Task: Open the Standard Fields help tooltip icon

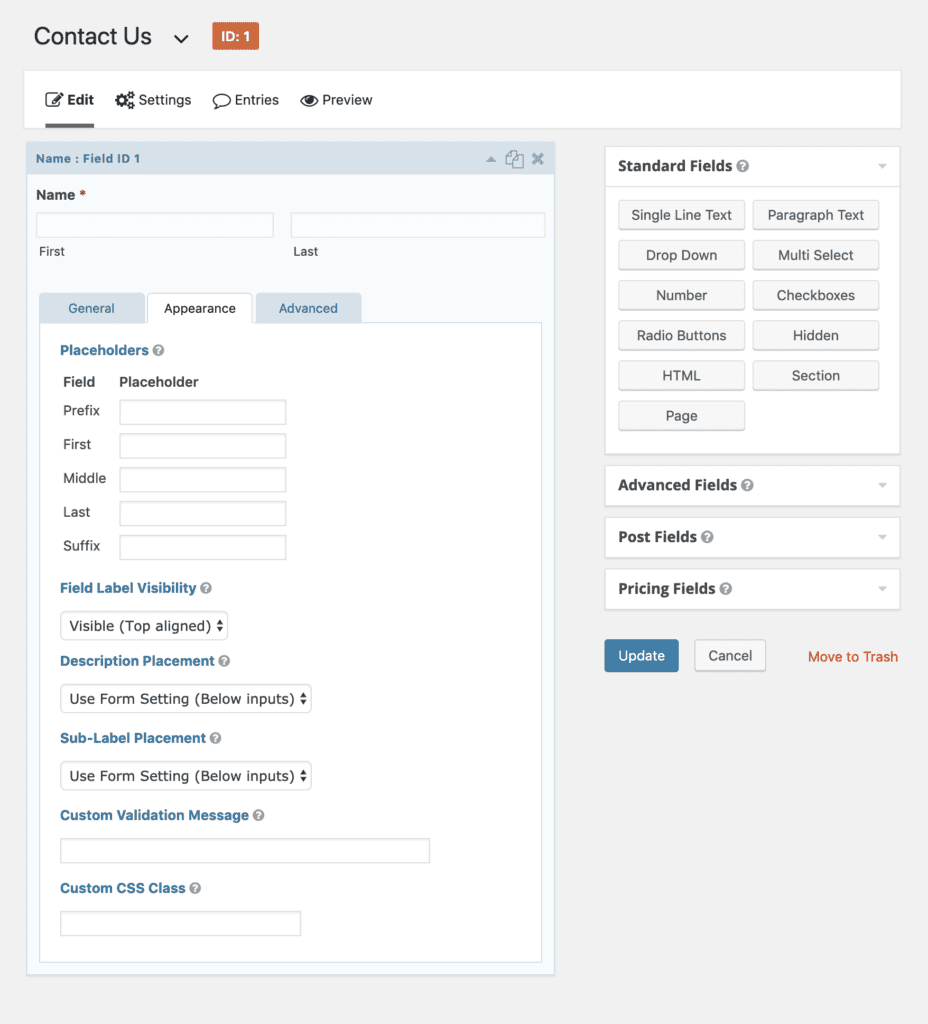Action: click(743, 167)
